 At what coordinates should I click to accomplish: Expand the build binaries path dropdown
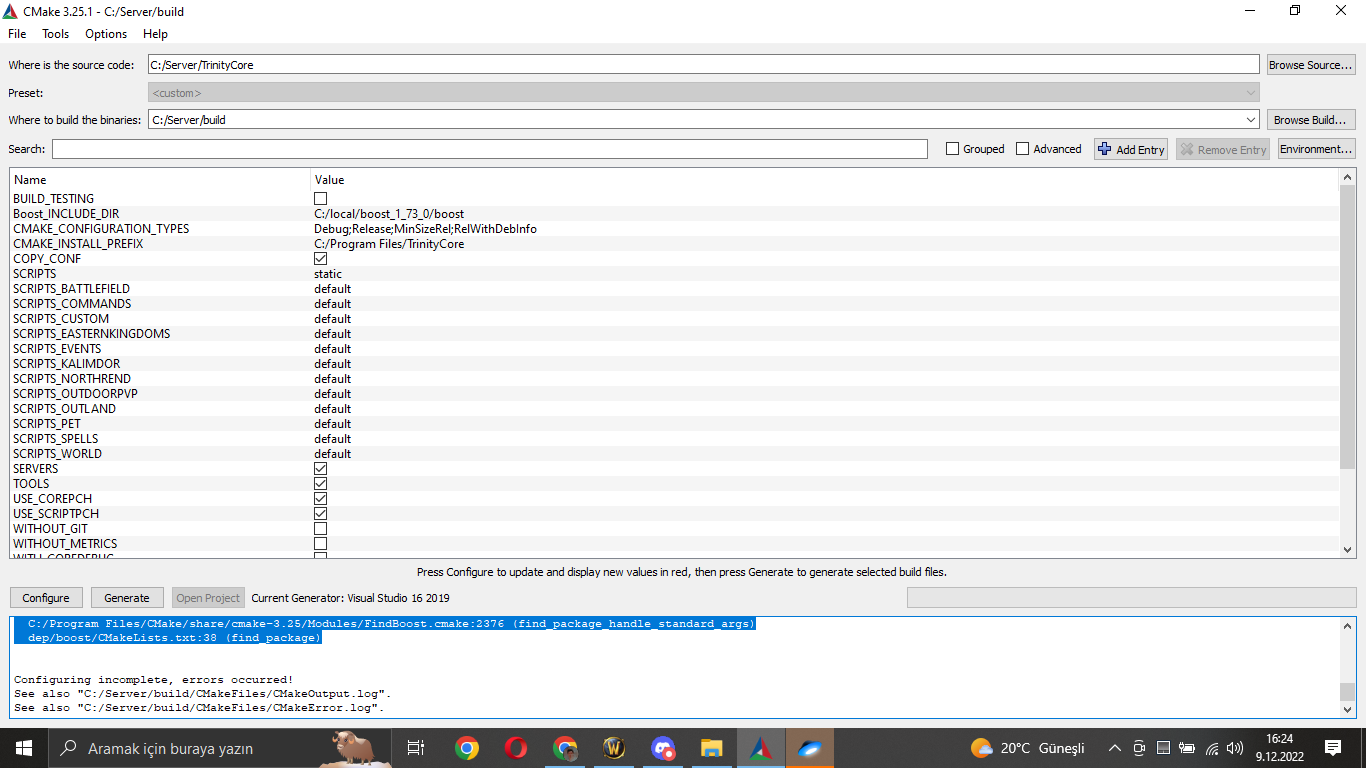(x=1251, y=120)
